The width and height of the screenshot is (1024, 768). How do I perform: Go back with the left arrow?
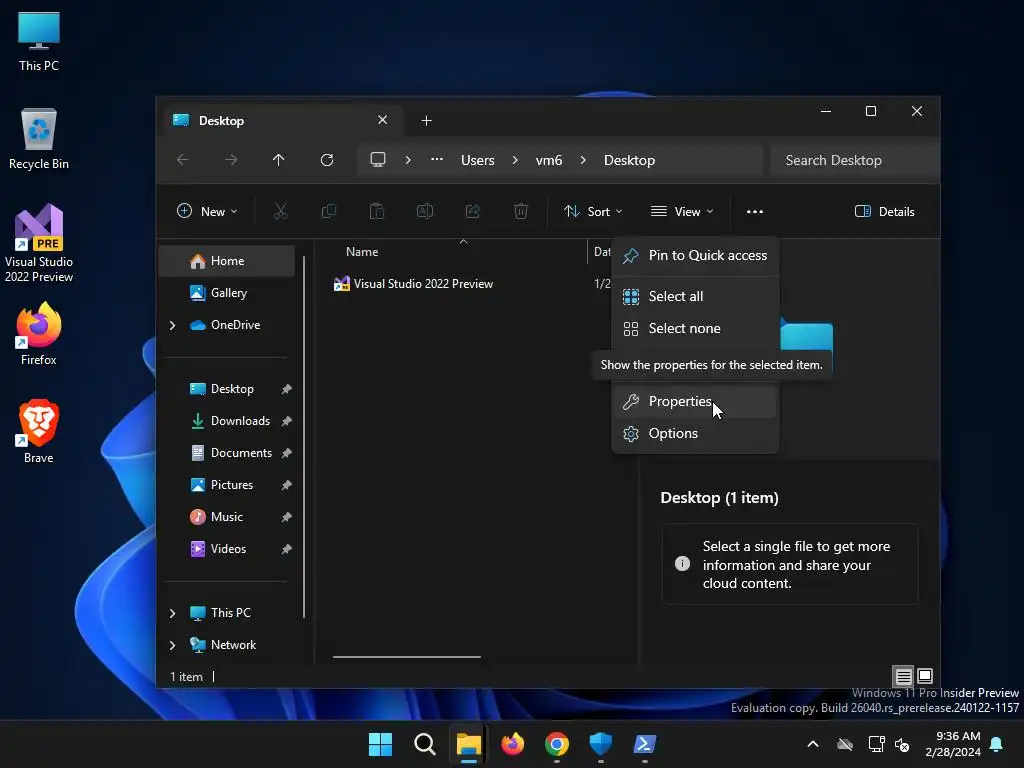pyautogui.click(x=183, y=160)
